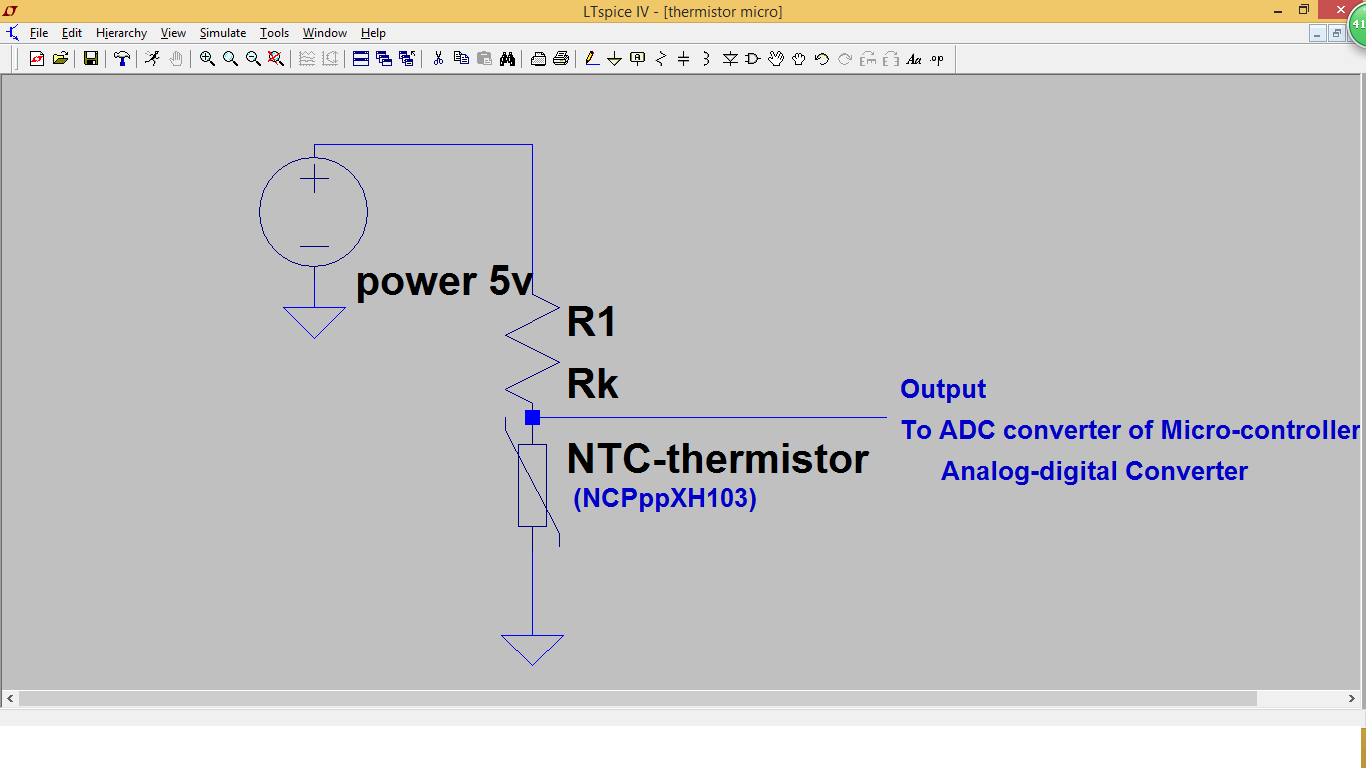Click LTspice application icon in title bar
Viewport: 1366px width, 768px height.
click(x=11, y=10)
